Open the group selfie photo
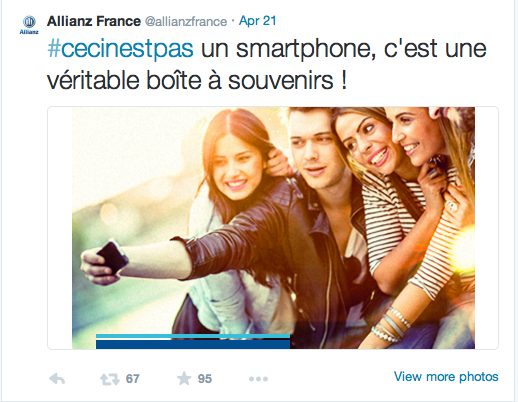 (x=273, y=228)
